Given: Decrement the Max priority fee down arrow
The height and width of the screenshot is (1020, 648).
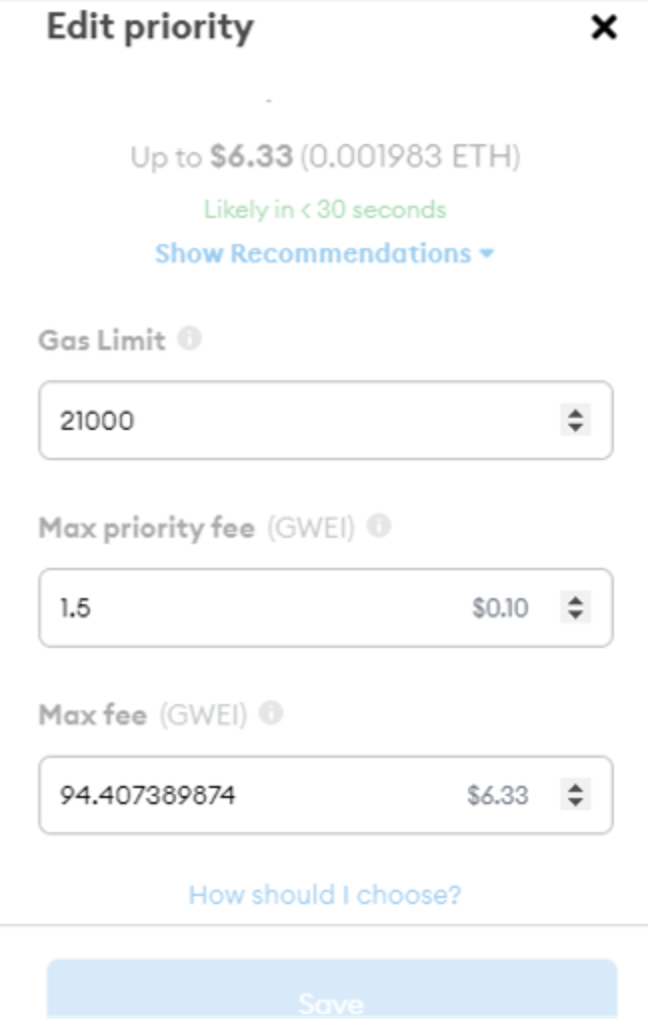Looking at the screenshot, I should pos(575,614).
